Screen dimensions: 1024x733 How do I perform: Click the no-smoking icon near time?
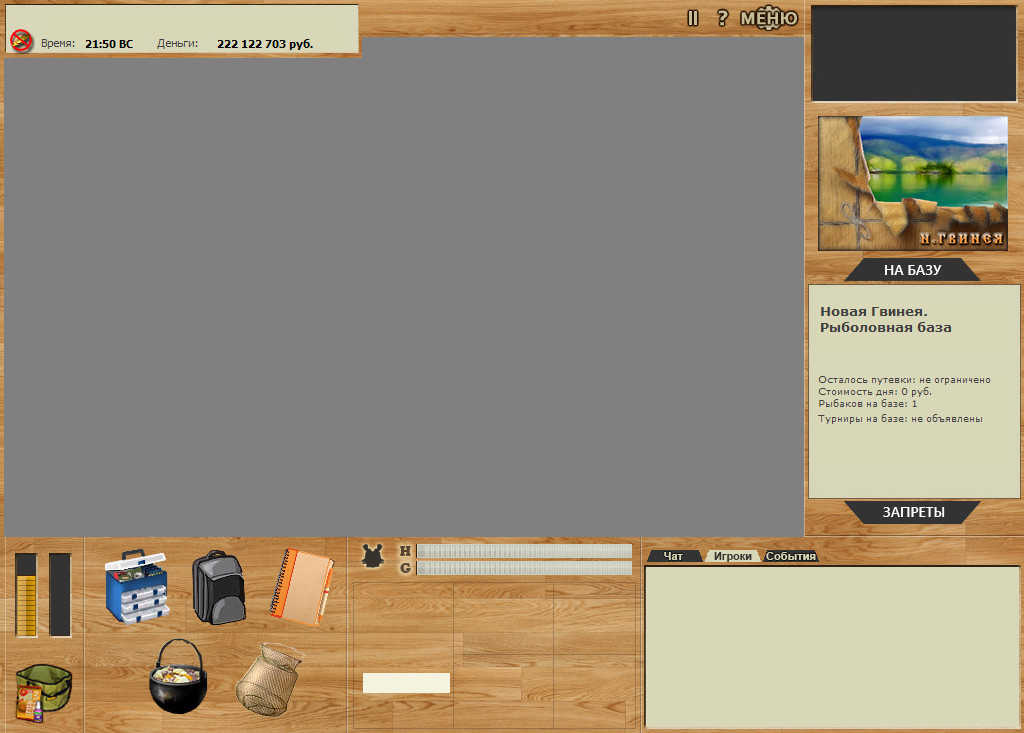[x=22, y=41]
